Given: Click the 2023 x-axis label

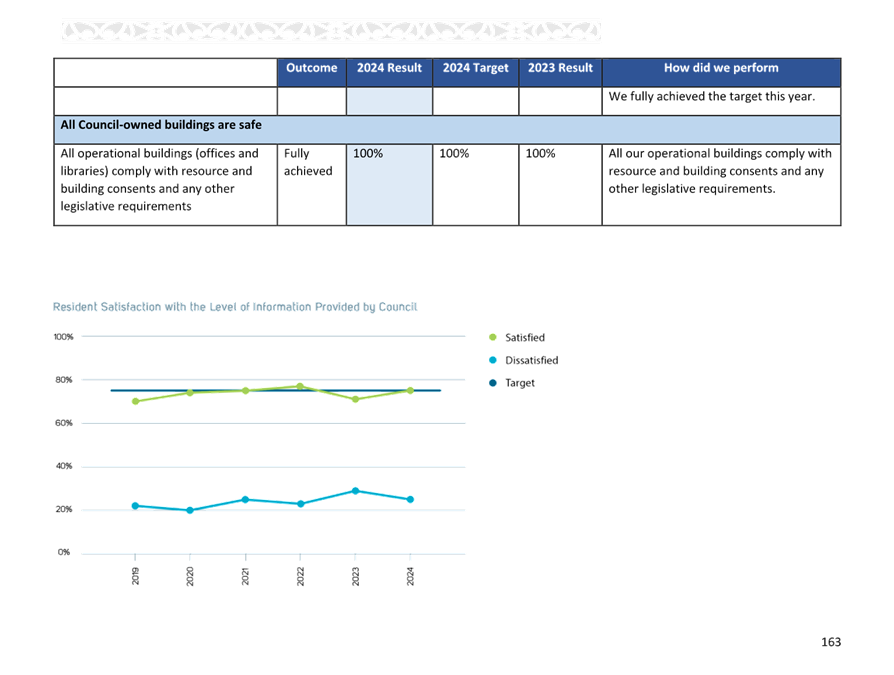Looking at the screenshot, I should (355, 576).
